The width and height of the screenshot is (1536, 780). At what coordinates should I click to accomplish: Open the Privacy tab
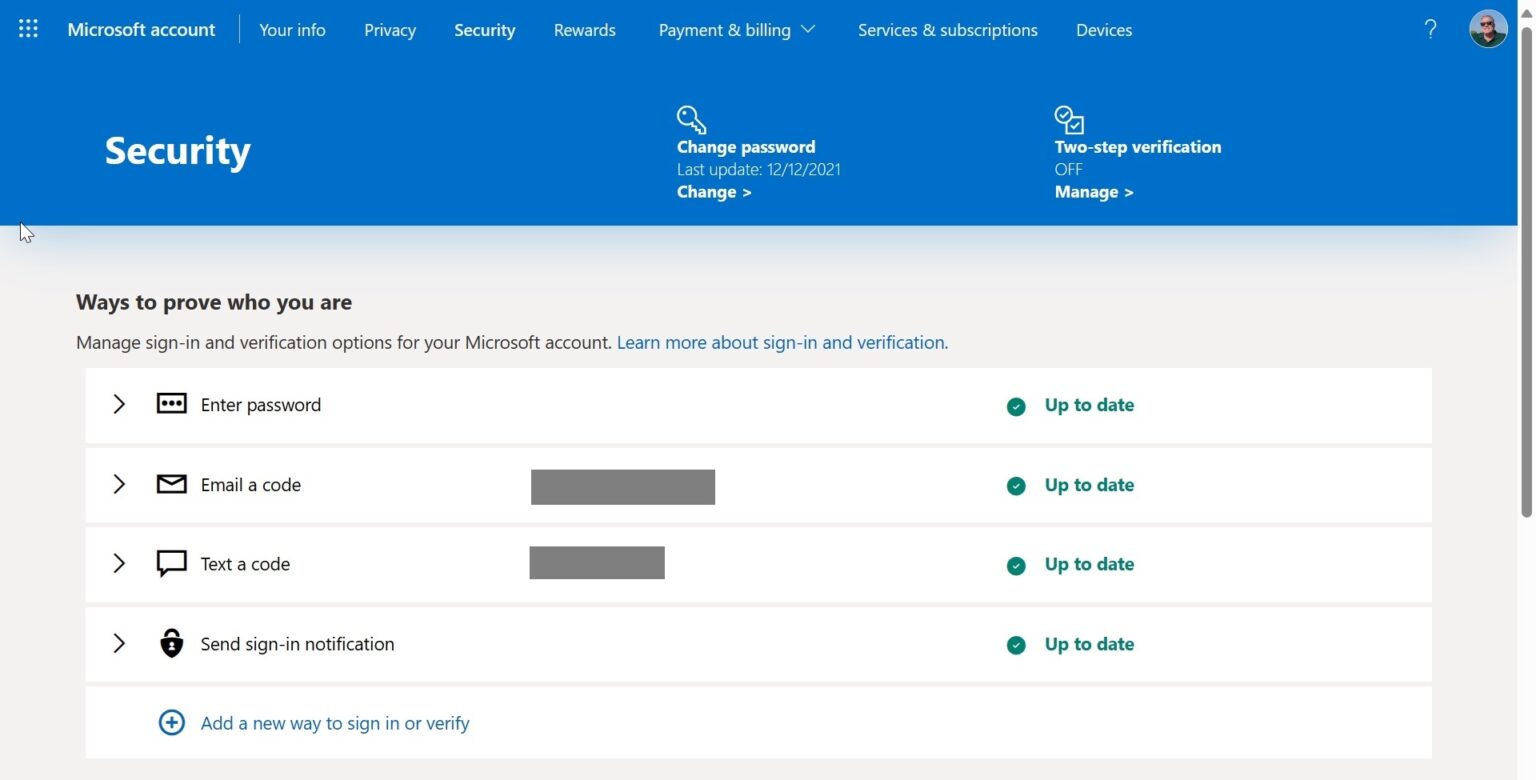tap(390, 30)
